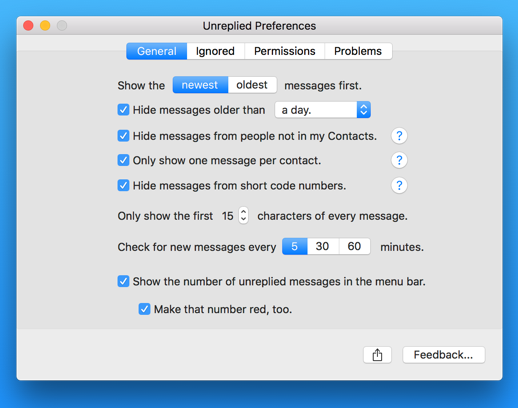Toggle Show number of unreplied messages checkbox

[x=123, y=281]
